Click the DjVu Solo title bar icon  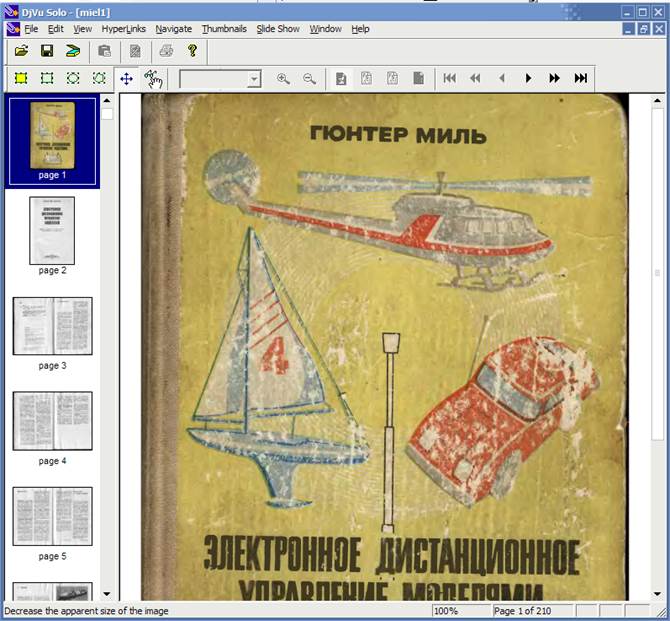coord(12,12)
